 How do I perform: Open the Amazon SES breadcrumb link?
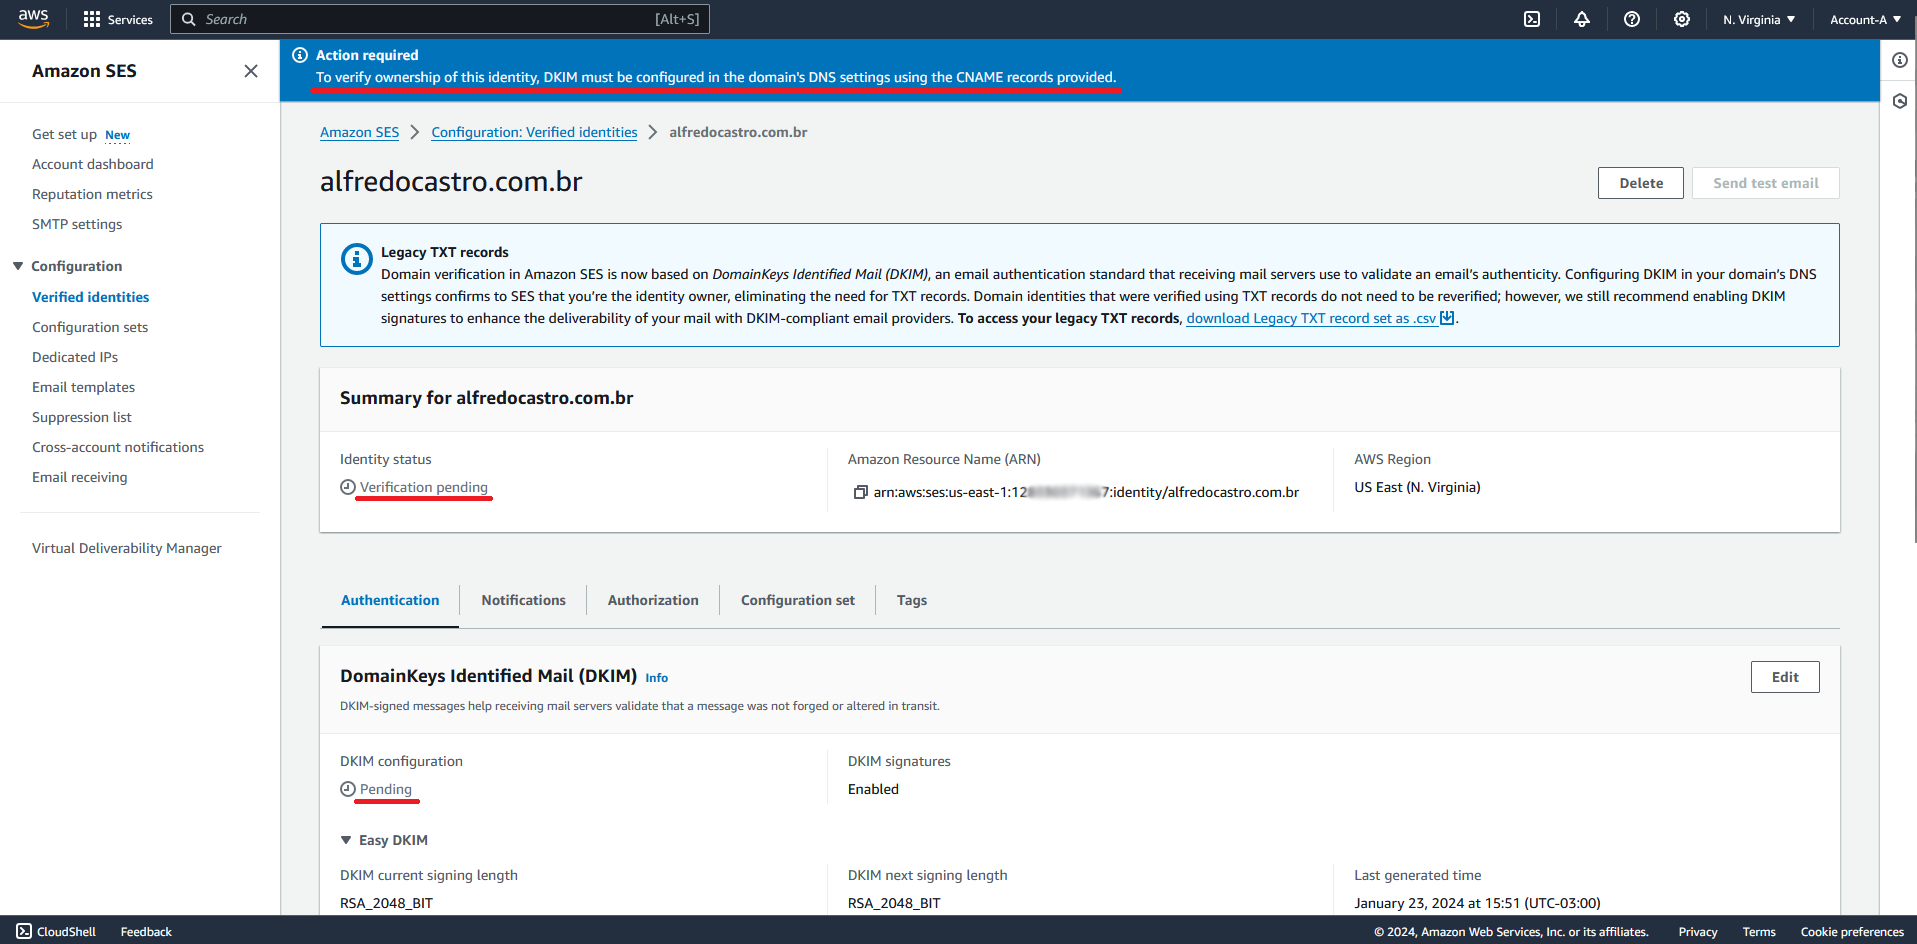pos(359,132)
